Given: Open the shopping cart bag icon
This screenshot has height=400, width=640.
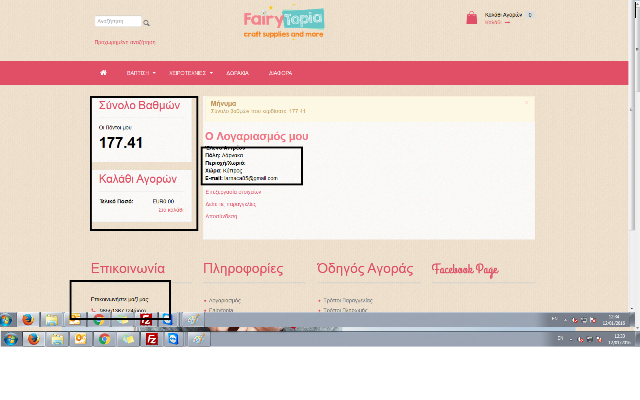Looking at the screenshot, I should click(472, 18).
